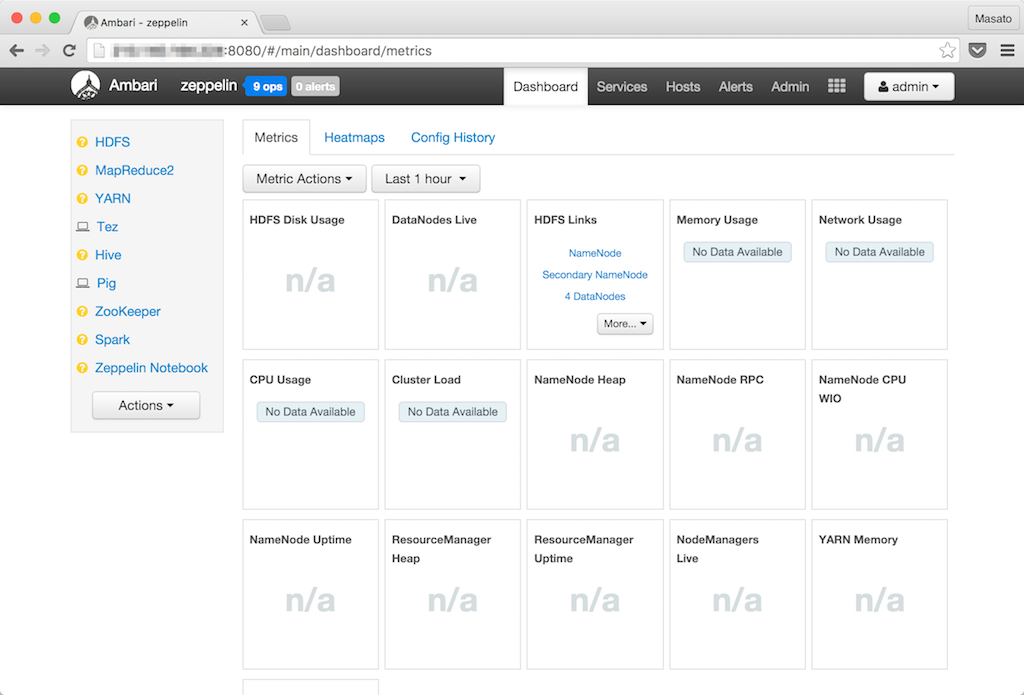Click the Memory Usage widget
This screenshot has height=695, width=1024.
pos(737,274)
